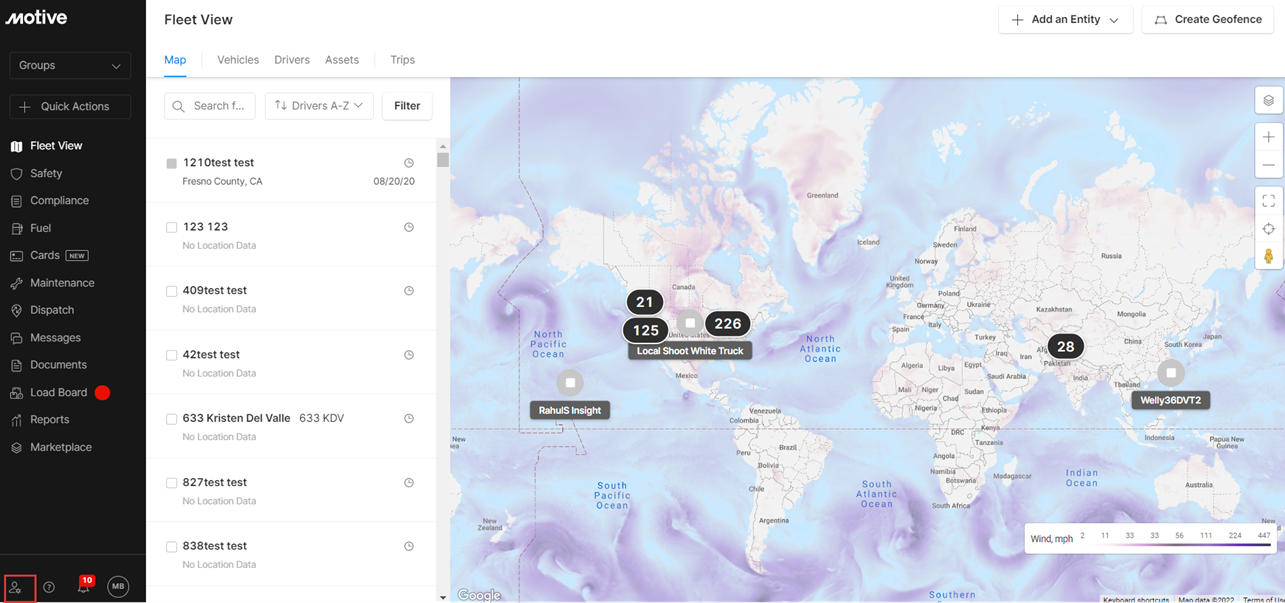The width and height of the screenshot is (1285, 603).
Task: Open notifications bell with 10 badge
Action: coord(84,587)
